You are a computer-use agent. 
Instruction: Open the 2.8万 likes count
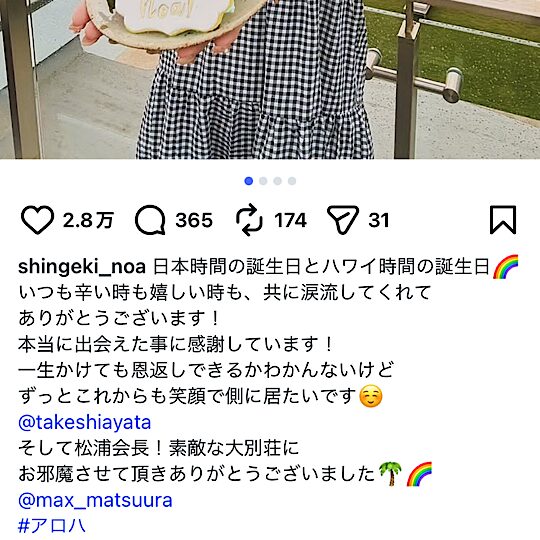coord(88,220)
